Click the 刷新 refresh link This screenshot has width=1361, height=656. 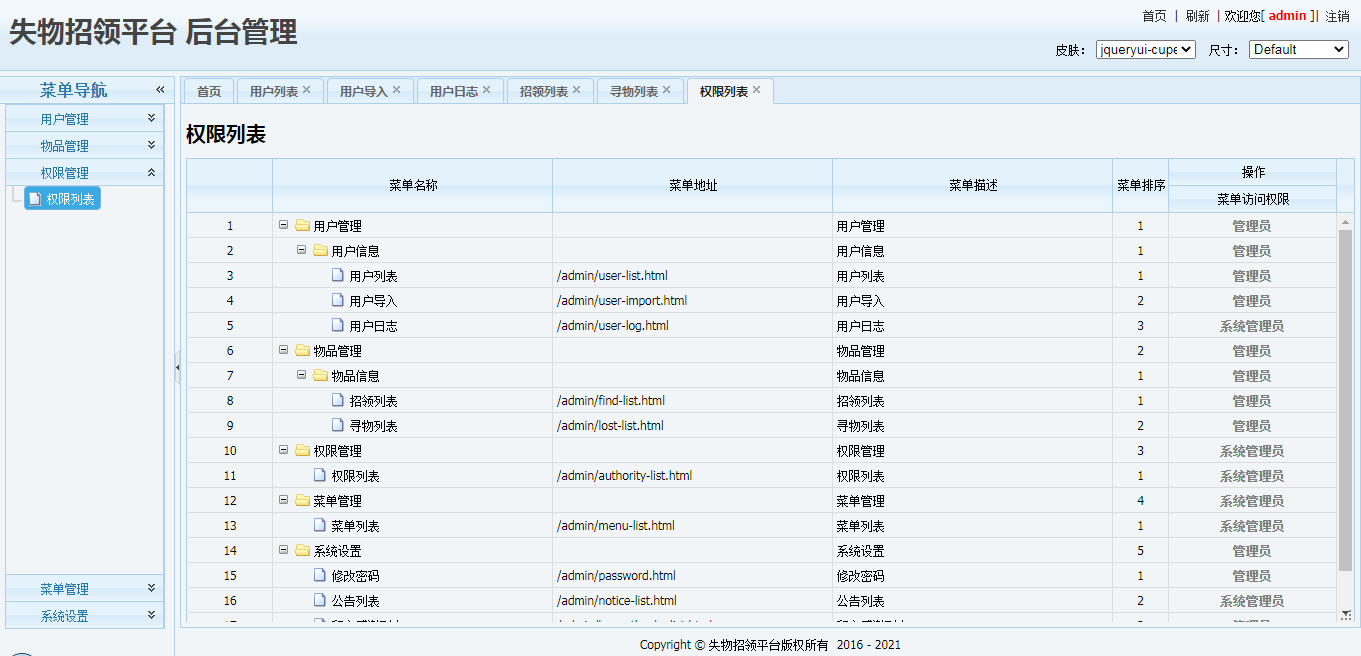[x=1197, y=16]
